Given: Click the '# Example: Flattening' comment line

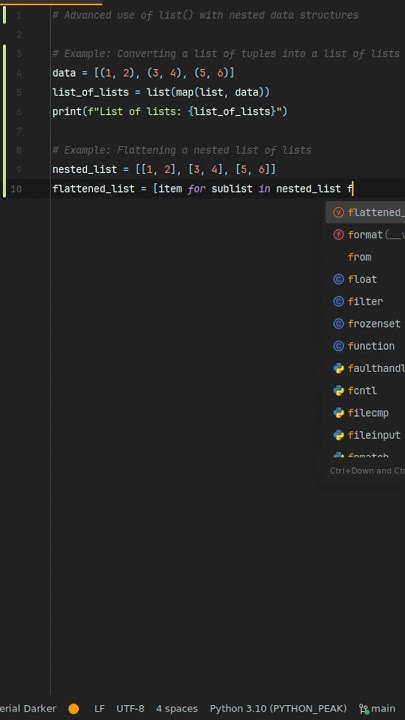Looking at the screenshot, I should (x=182, y=150).
